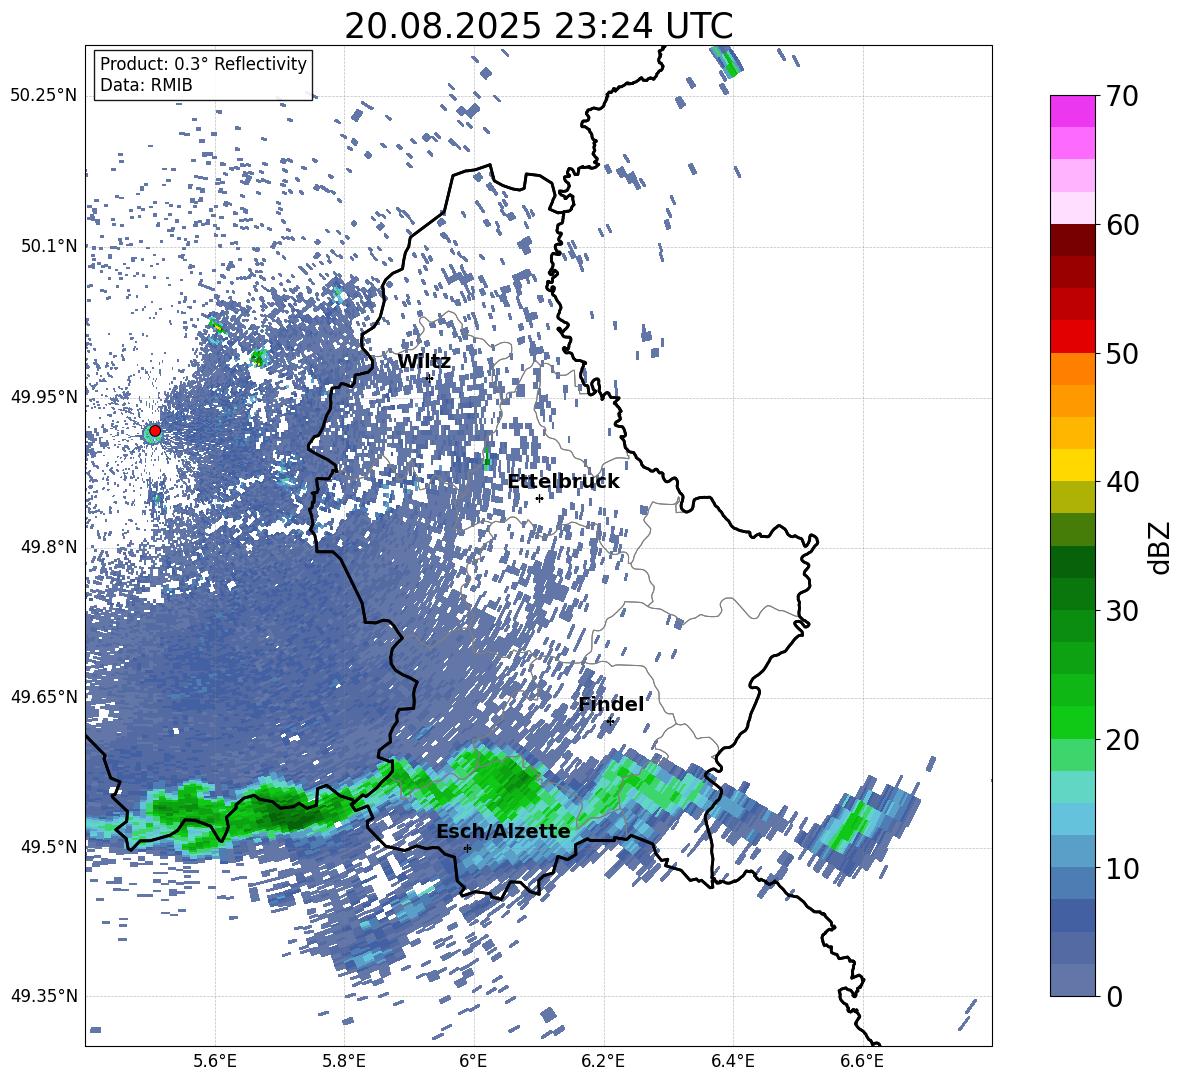Click the 40 value on the colorbar
Image resolution: width=1184 pixels, height=1081 pixels.
click(x=1122, y=482)
